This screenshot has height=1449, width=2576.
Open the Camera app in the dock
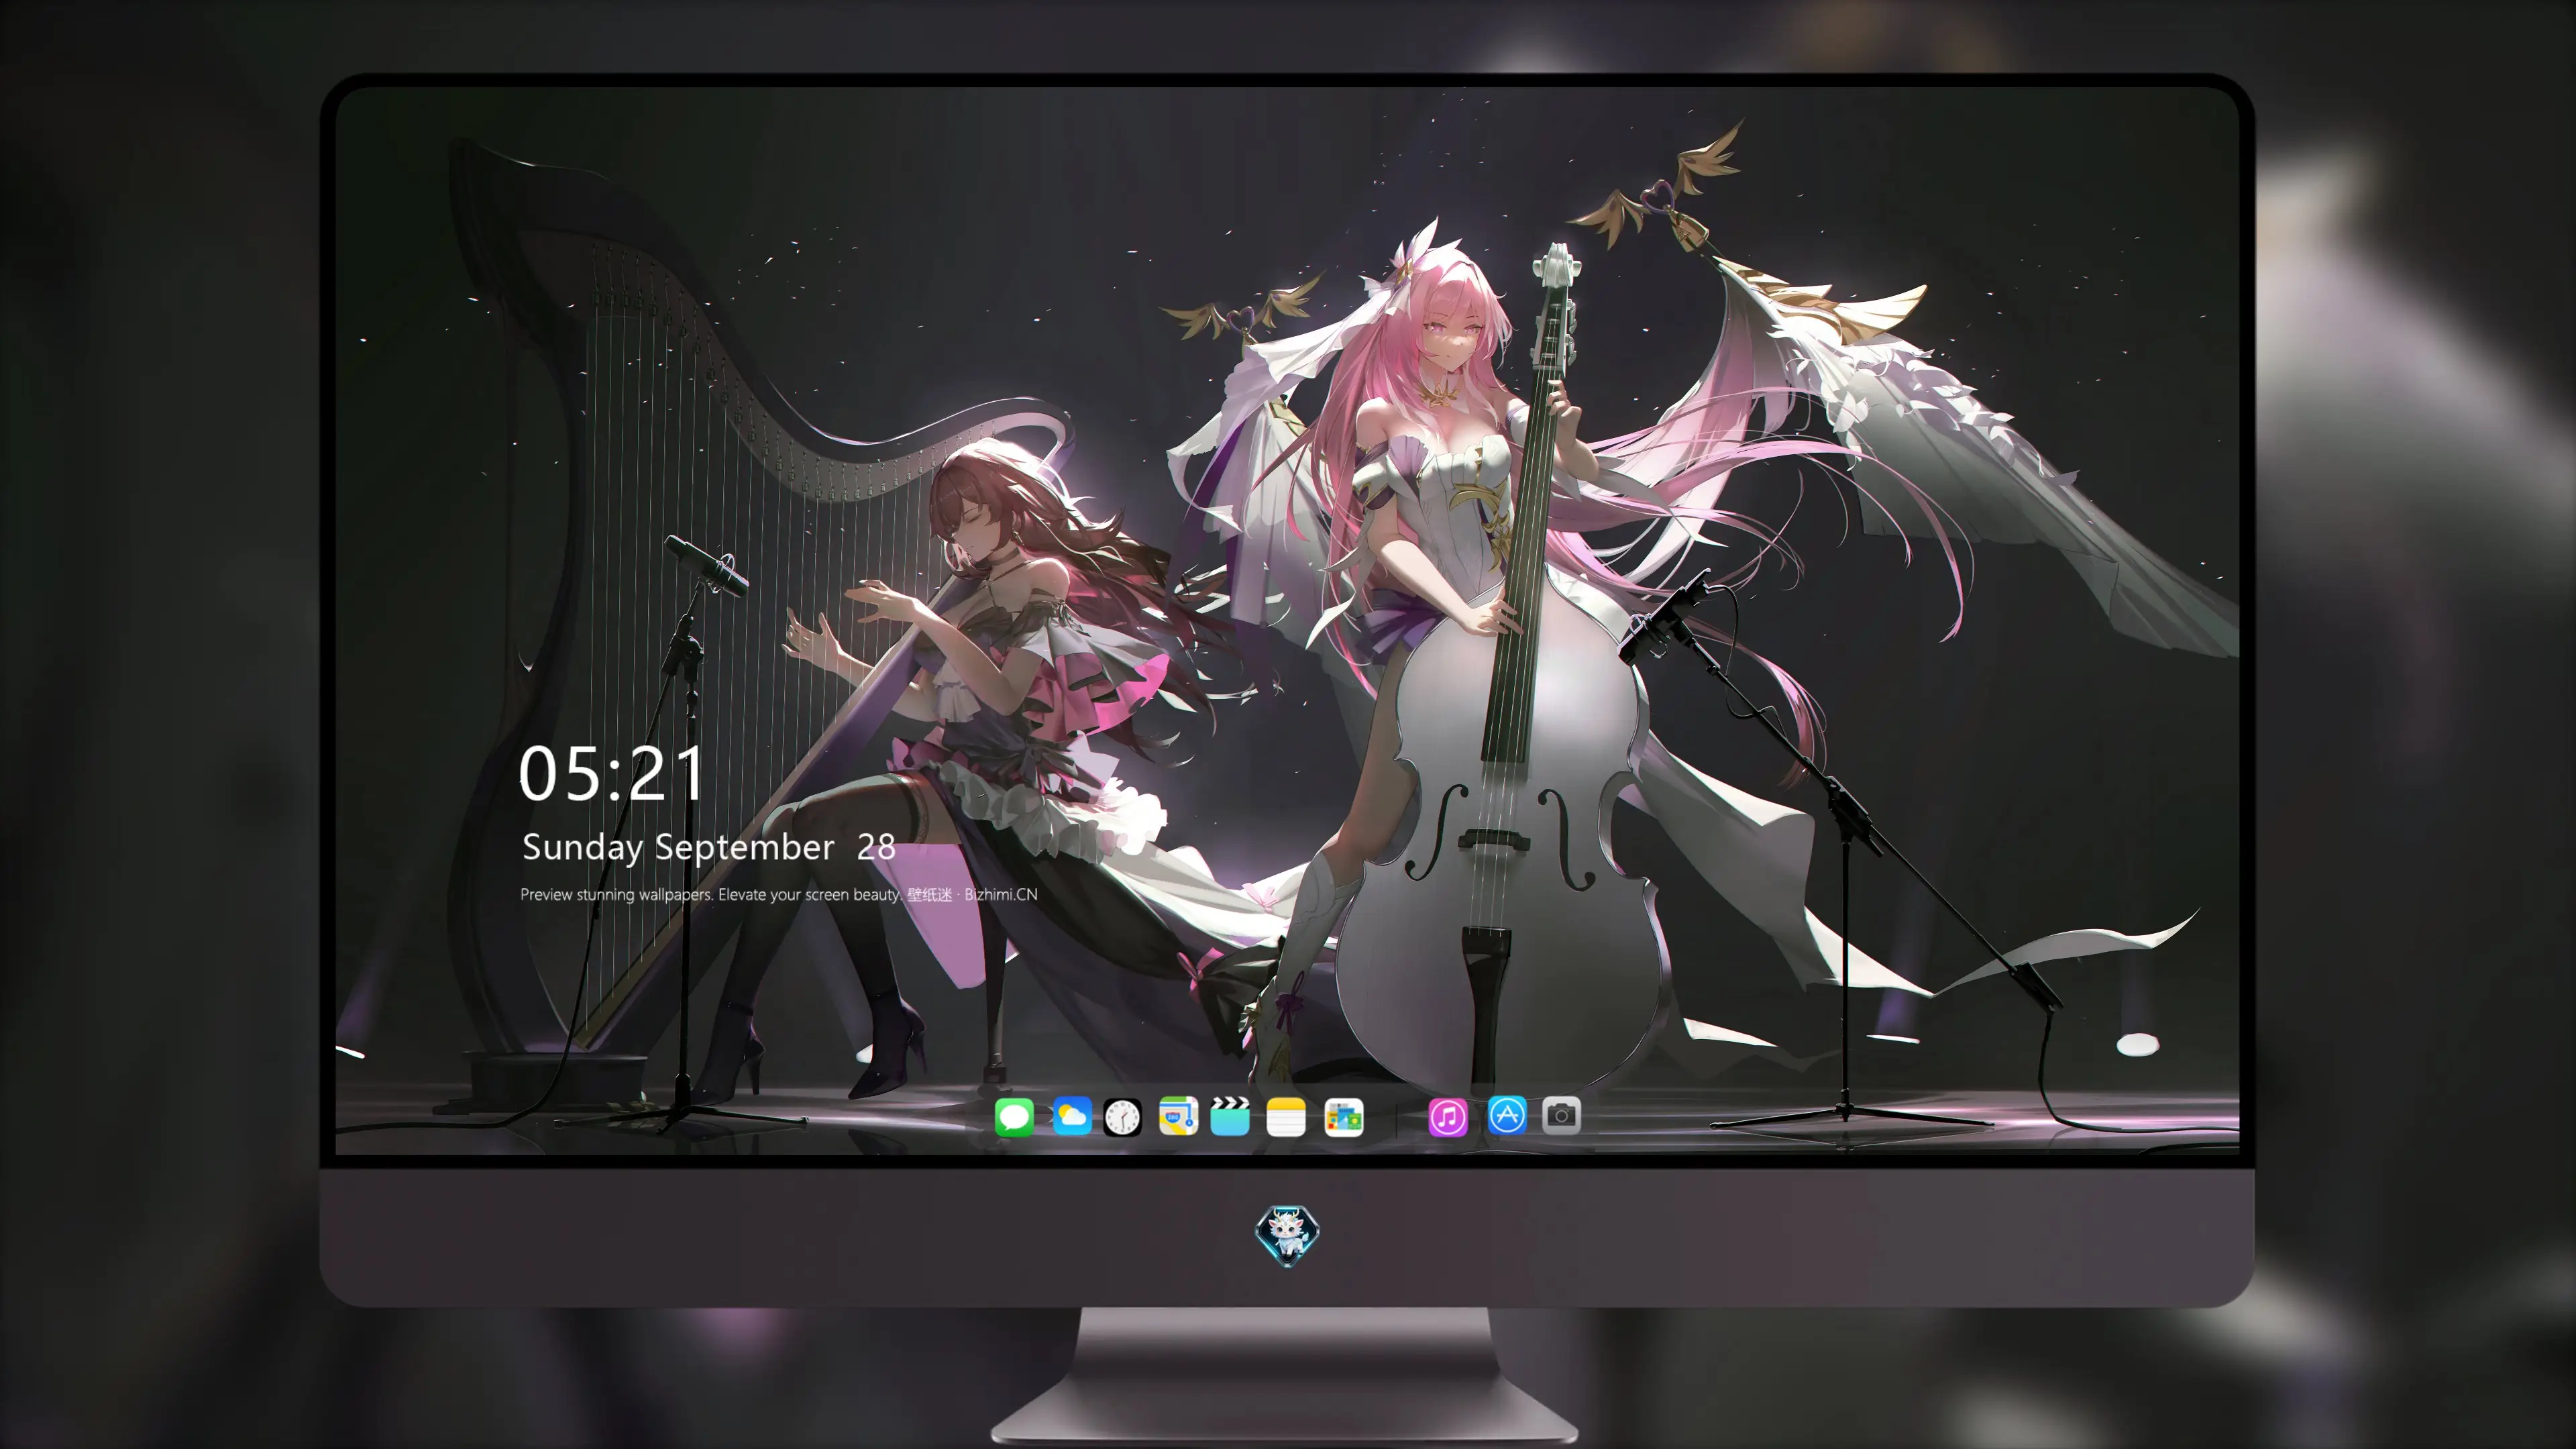pos(1561,1115)
